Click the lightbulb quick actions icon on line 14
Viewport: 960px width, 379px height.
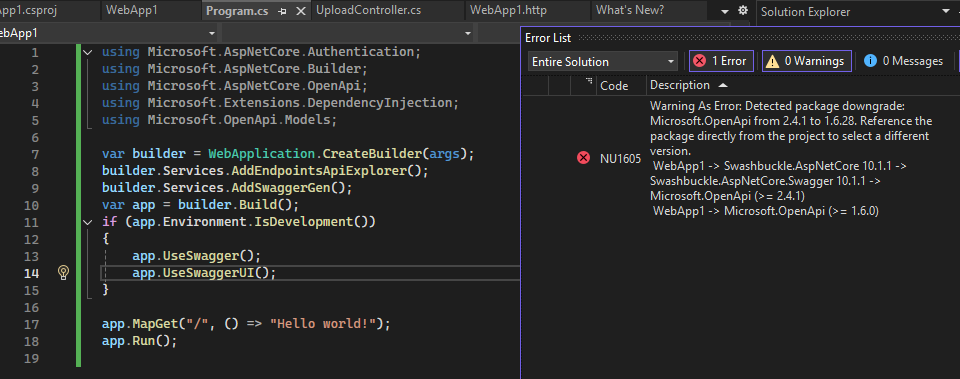tap(63, 272)
